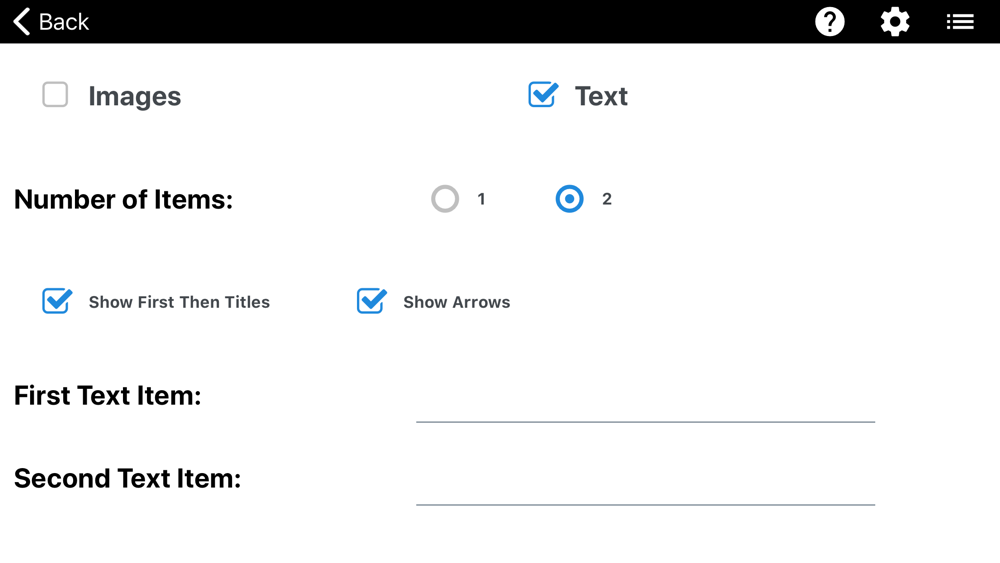The width and height of the screenshot is (1000, 563).
Task: Enable the Images checkbox
Action: point(55,95)
